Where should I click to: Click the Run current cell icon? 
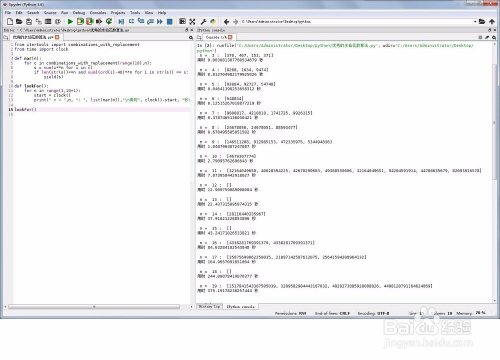click(x=80, y=22)
